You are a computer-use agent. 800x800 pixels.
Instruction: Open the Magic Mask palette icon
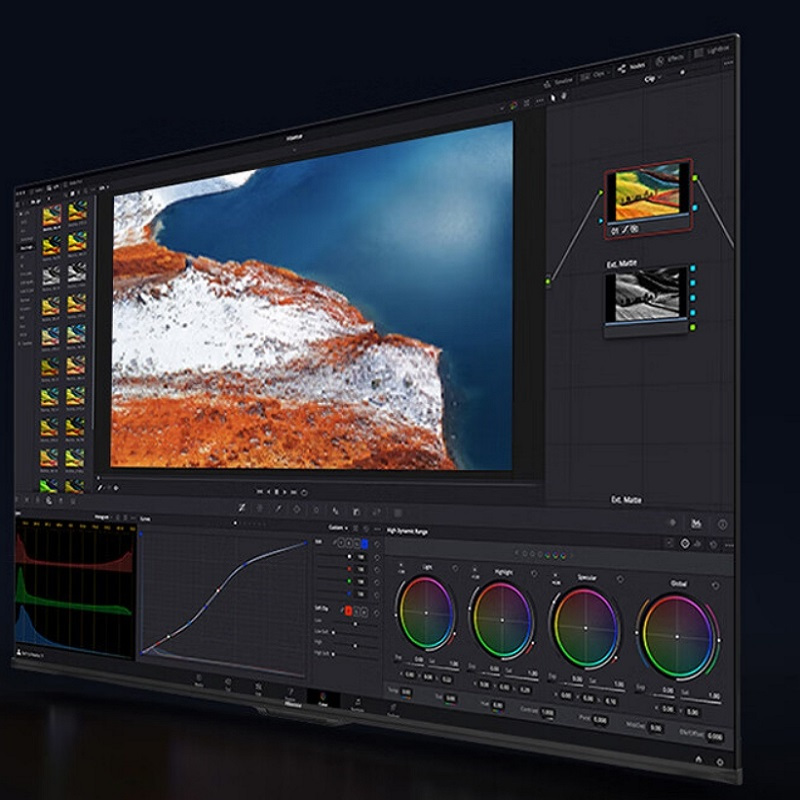tap(335, 510)
